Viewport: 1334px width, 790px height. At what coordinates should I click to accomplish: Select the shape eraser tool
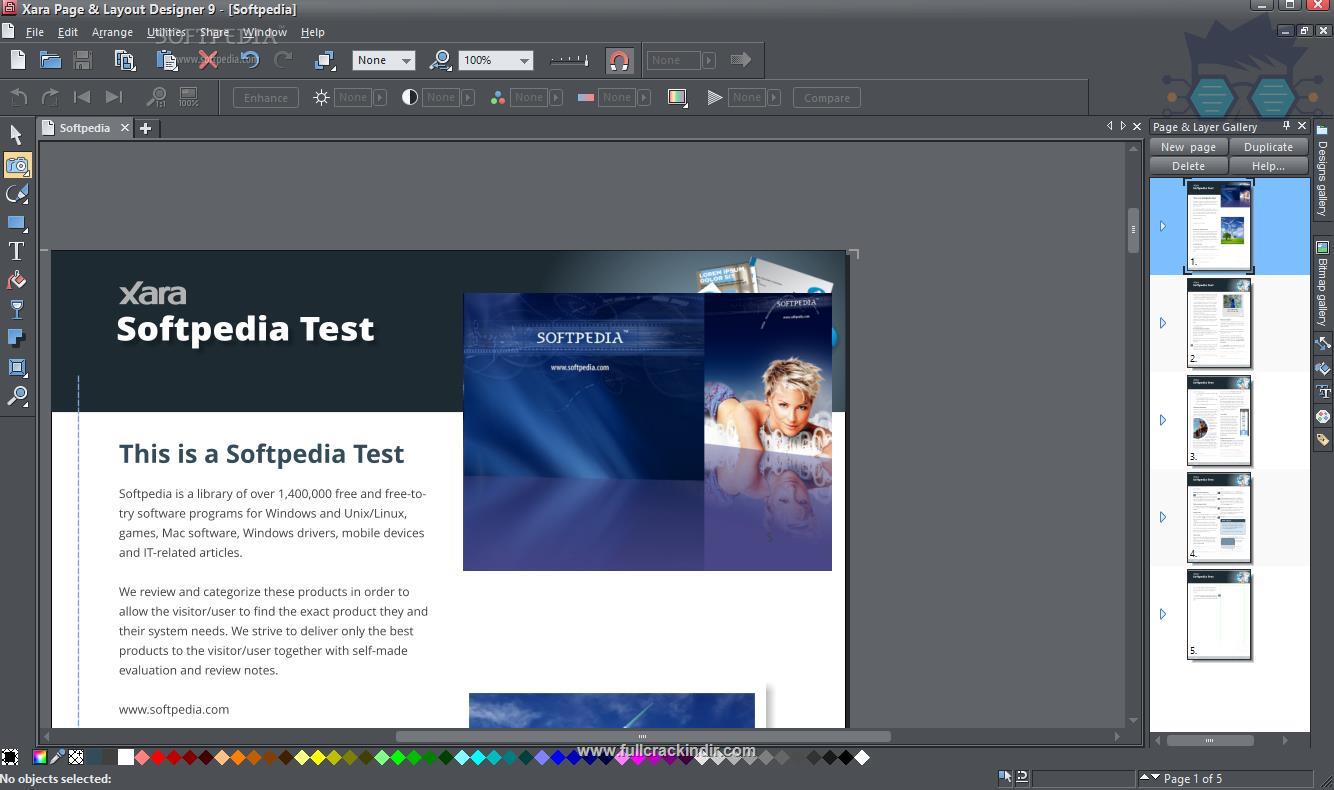point(17,194)
